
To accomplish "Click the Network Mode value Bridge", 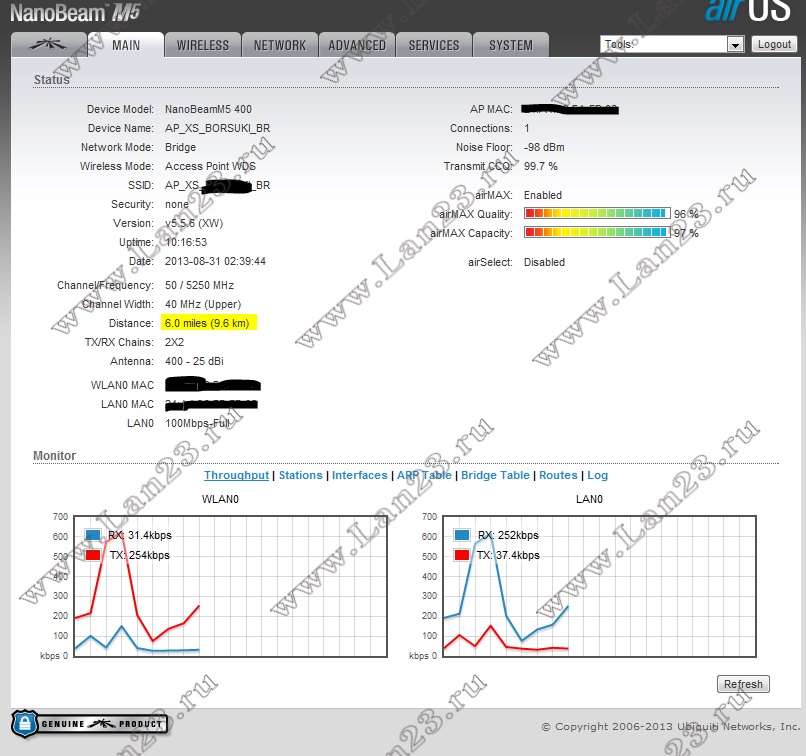I will tap(180, 147).
